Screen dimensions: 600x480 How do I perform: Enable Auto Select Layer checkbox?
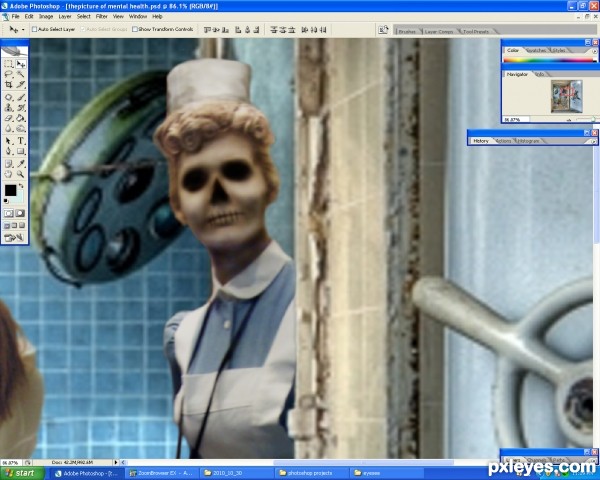pos(34,29)
